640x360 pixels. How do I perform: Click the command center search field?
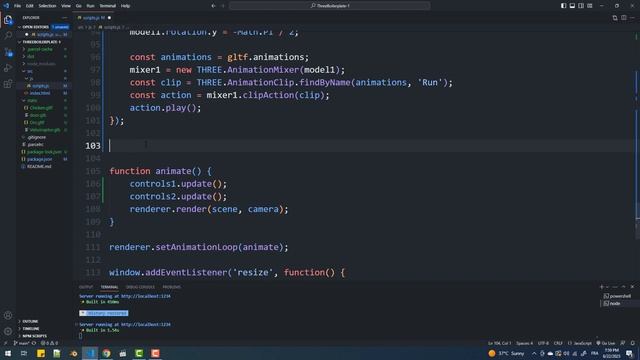point(329,6)
